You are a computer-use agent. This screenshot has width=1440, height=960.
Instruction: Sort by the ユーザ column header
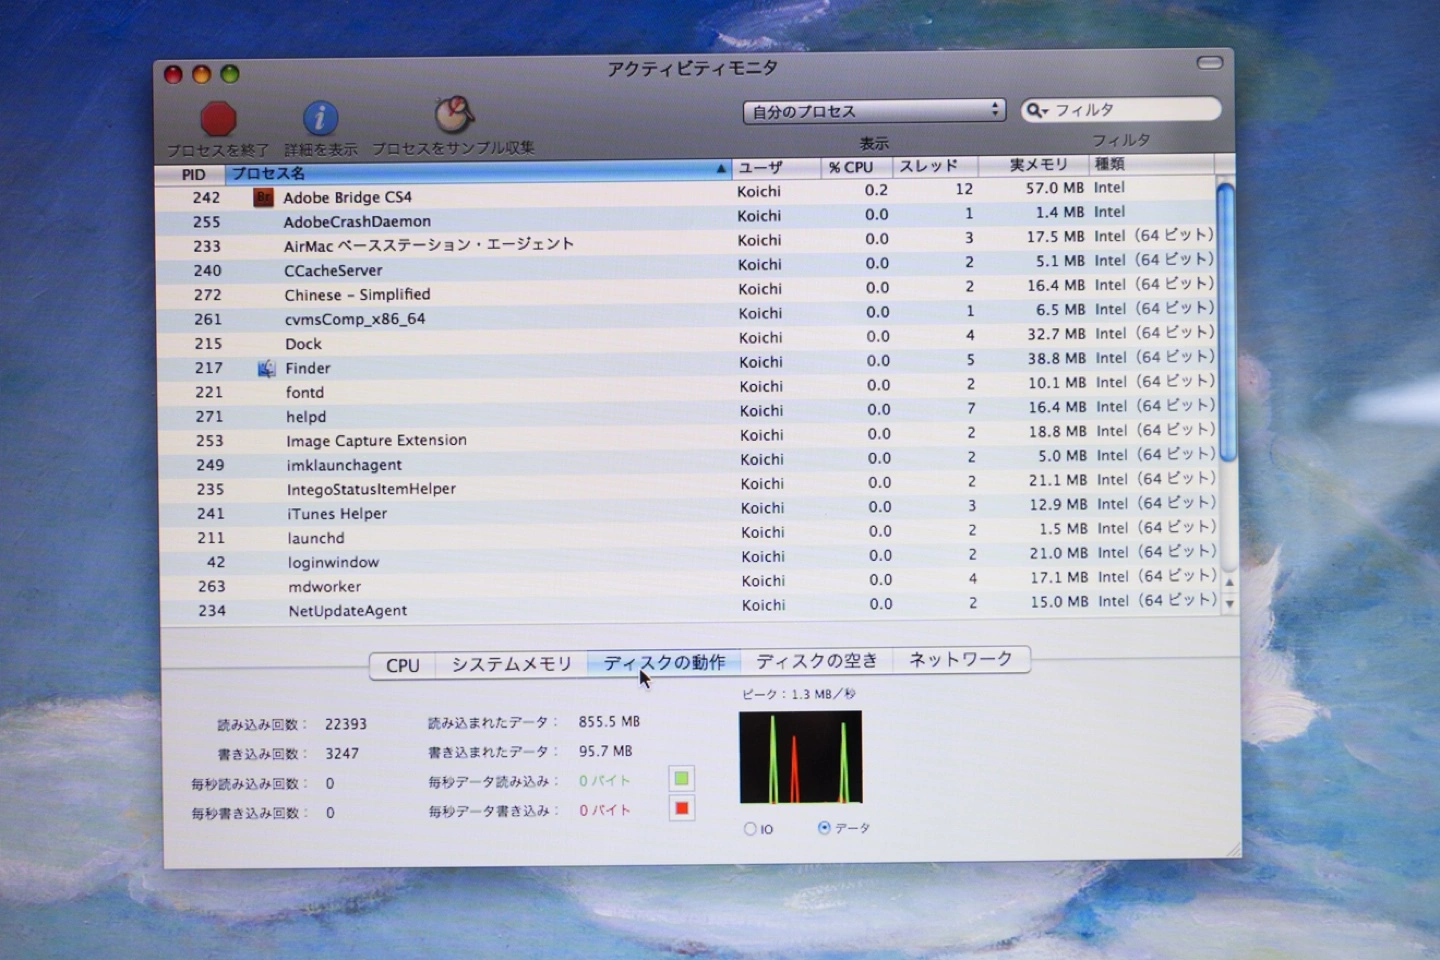pos(776,168)
